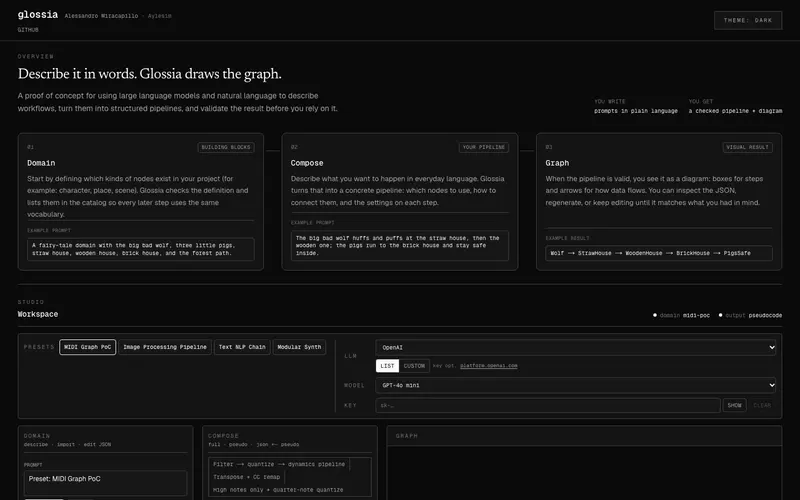This screenshot has width=800, height=500.
Task: Click the BUILDING BLOCKS badge on Domain card
Action: pyautogui.click(x=226, y=147)
